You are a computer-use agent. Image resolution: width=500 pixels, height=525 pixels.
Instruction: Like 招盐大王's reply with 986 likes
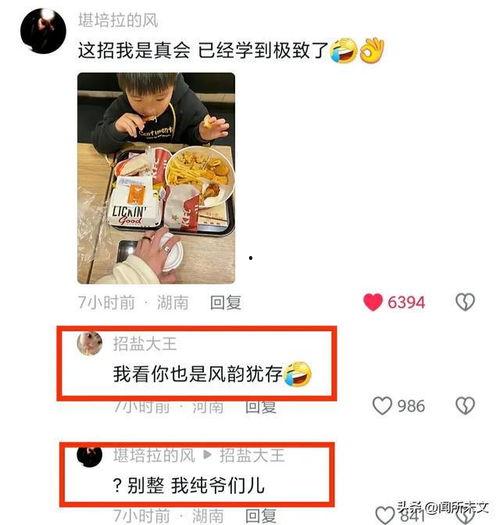coord(382,406)
